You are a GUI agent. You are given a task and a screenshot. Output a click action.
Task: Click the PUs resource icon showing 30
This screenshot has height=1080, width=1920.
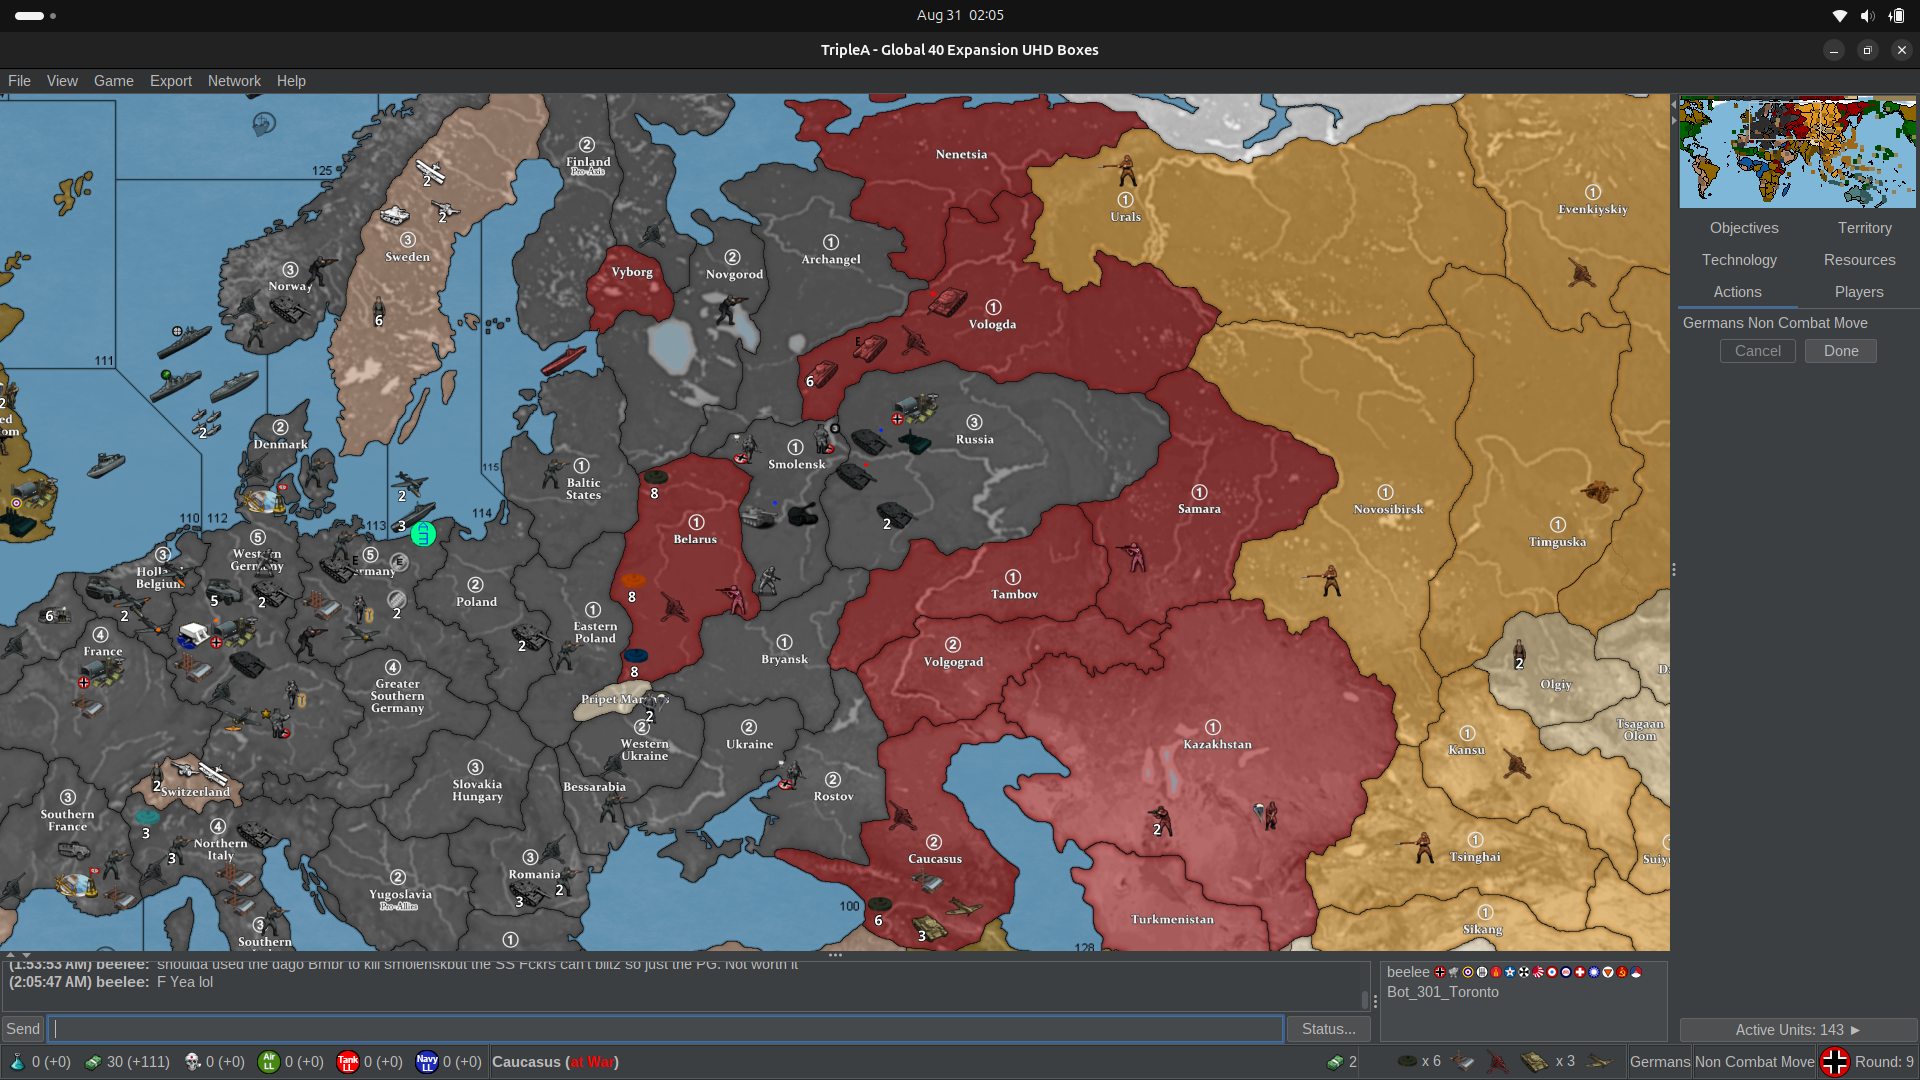[93, 1062]
